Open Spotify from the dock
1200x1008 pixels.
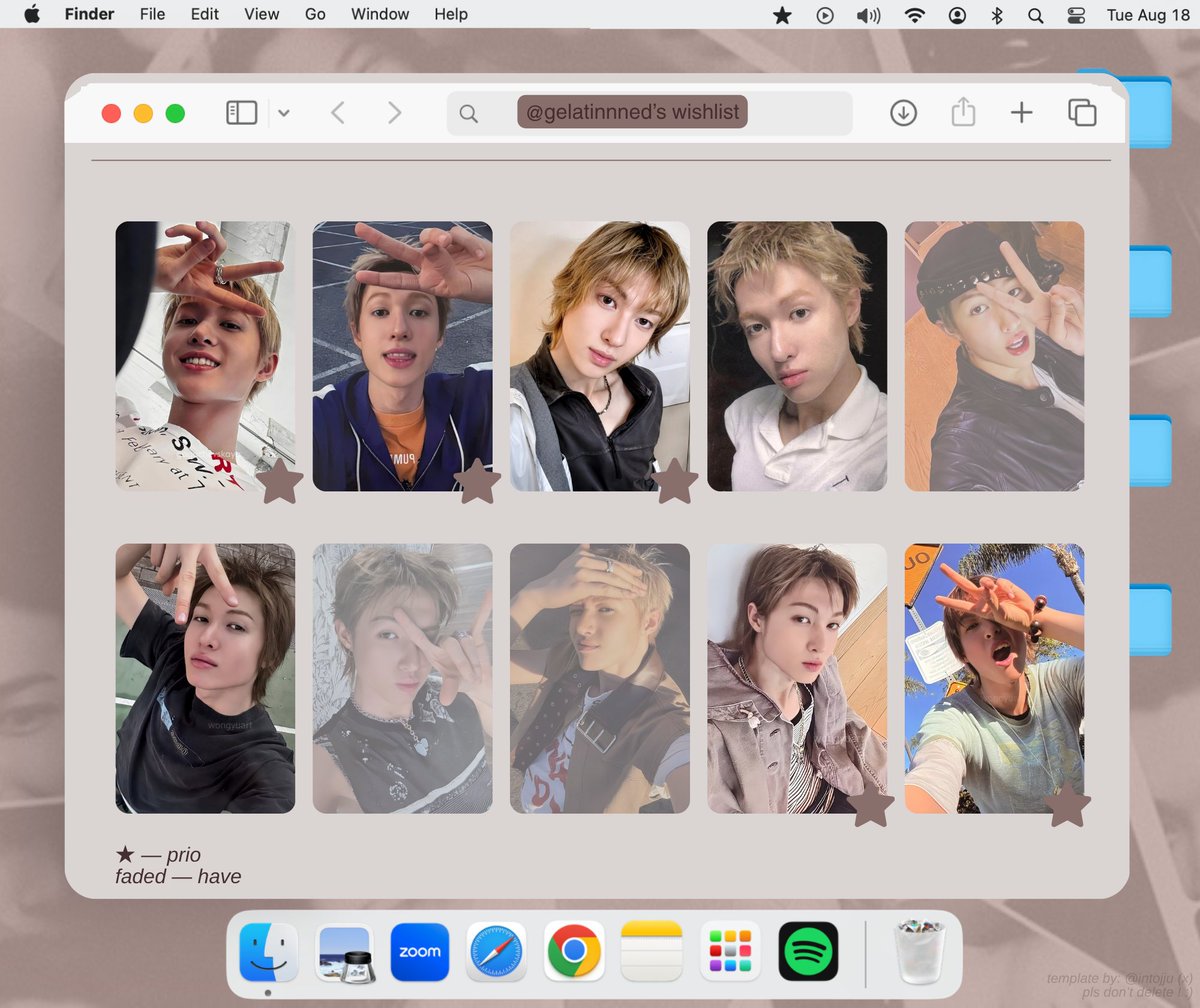point(808,951)
